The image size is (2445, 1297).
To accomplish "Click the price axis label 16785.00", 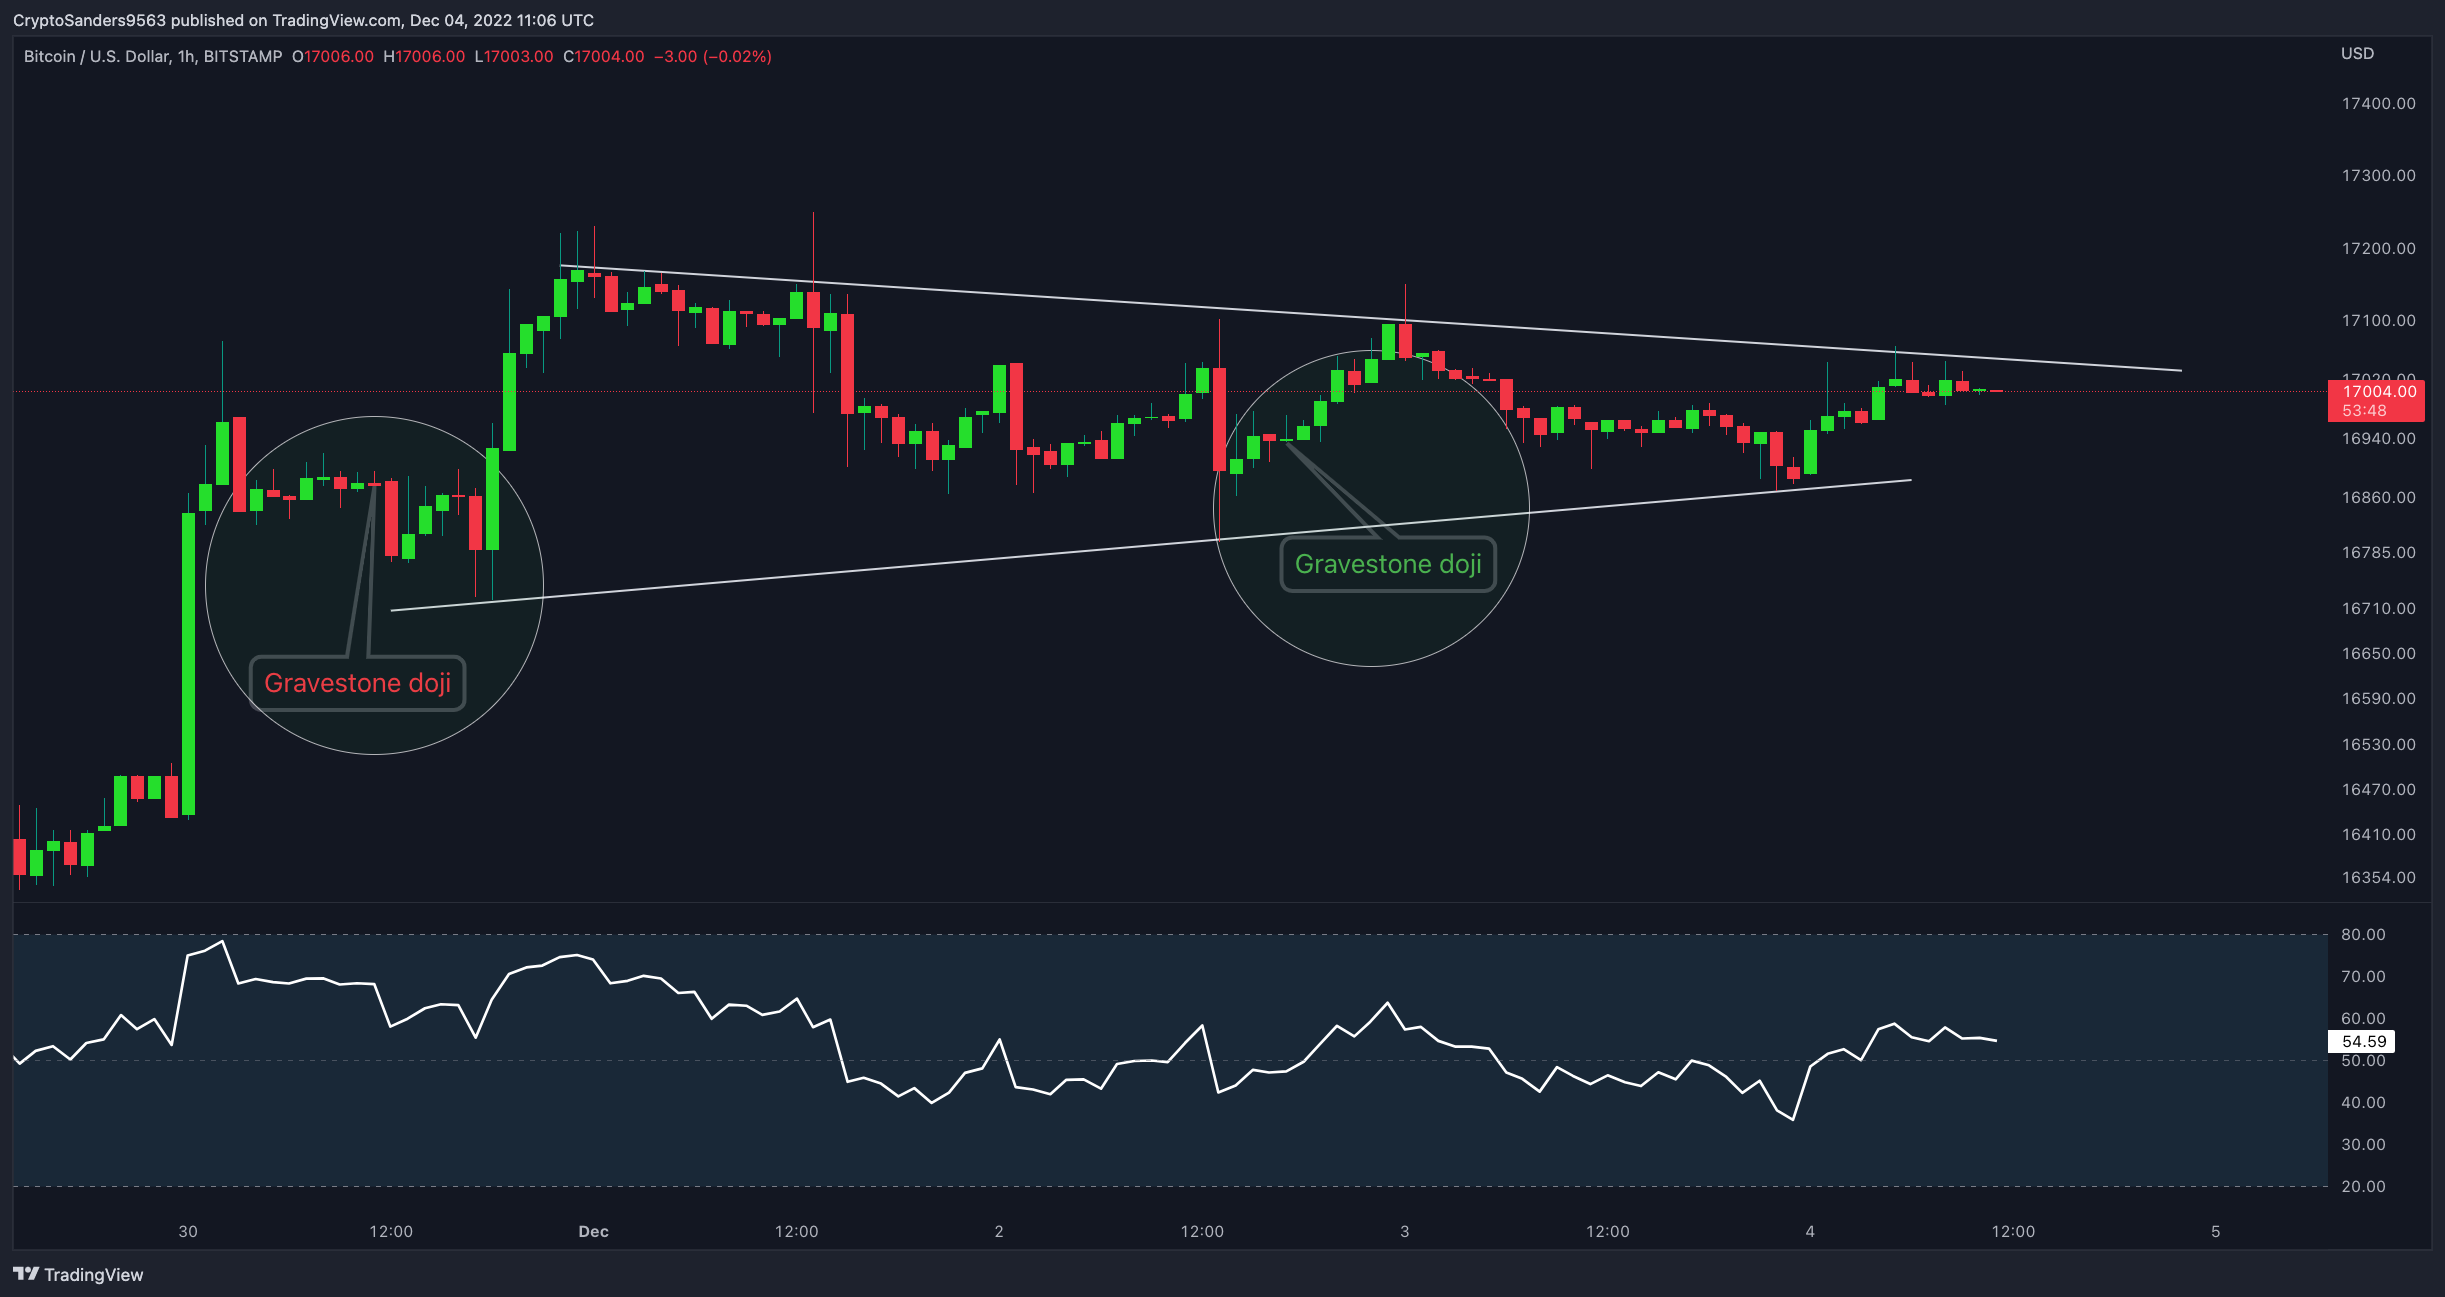I will (x=2378, y=552).
